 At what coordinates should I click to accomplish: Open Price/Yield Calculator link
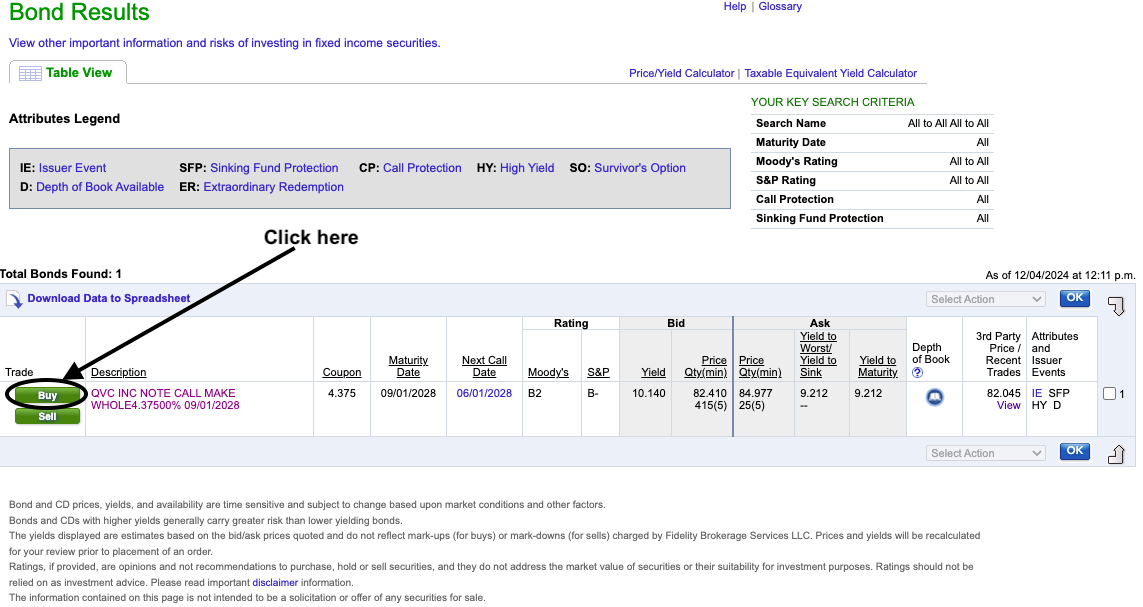tap(682, 74)
